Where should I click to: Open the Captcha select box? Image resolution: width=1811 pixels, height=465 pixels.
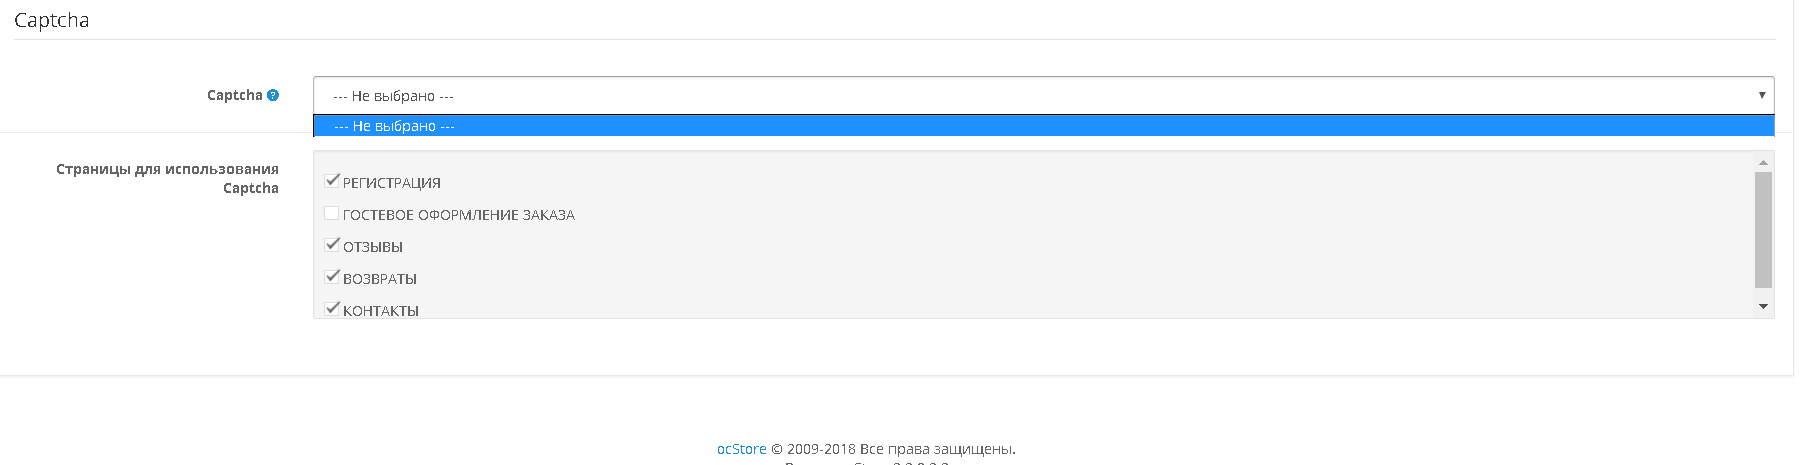tap(1043, 95)
